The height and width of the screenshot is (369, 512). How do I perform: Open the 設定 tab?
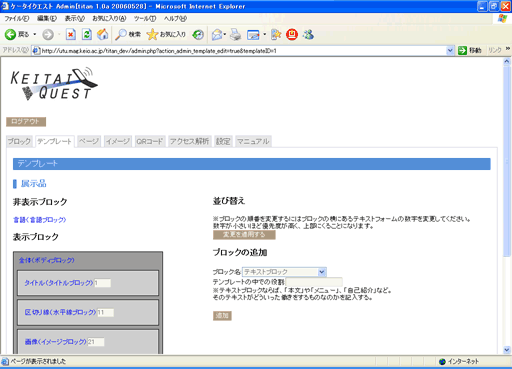click(x=223, y=141)
